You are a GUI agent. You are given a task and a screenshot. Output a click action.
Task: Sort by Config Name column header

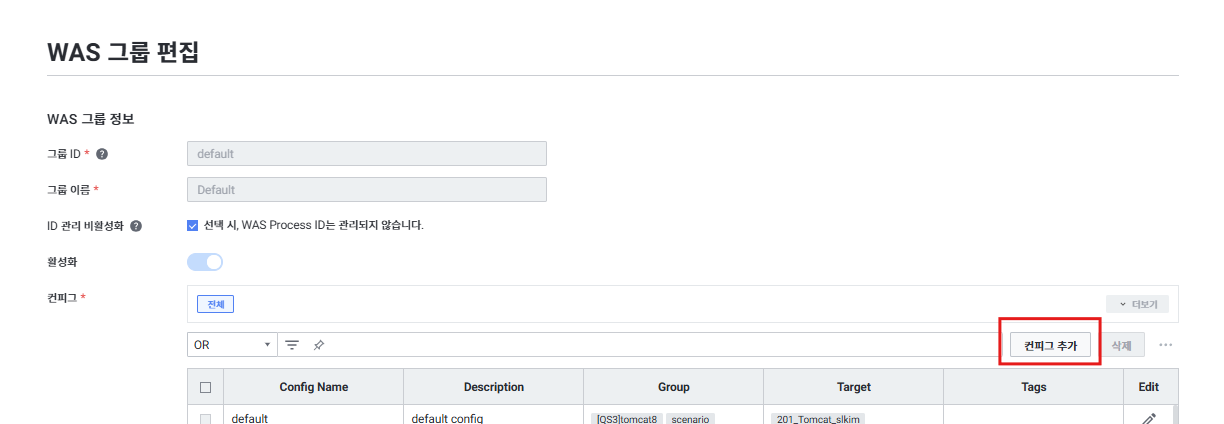click(313, 387)
